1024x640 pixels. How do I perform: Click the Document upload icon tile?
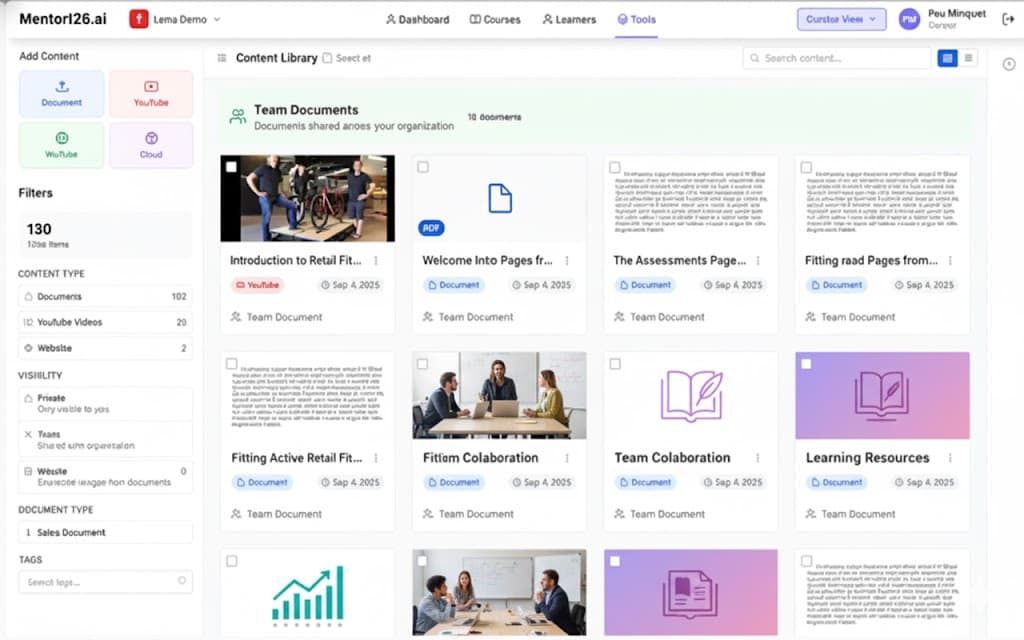(61, 94)
